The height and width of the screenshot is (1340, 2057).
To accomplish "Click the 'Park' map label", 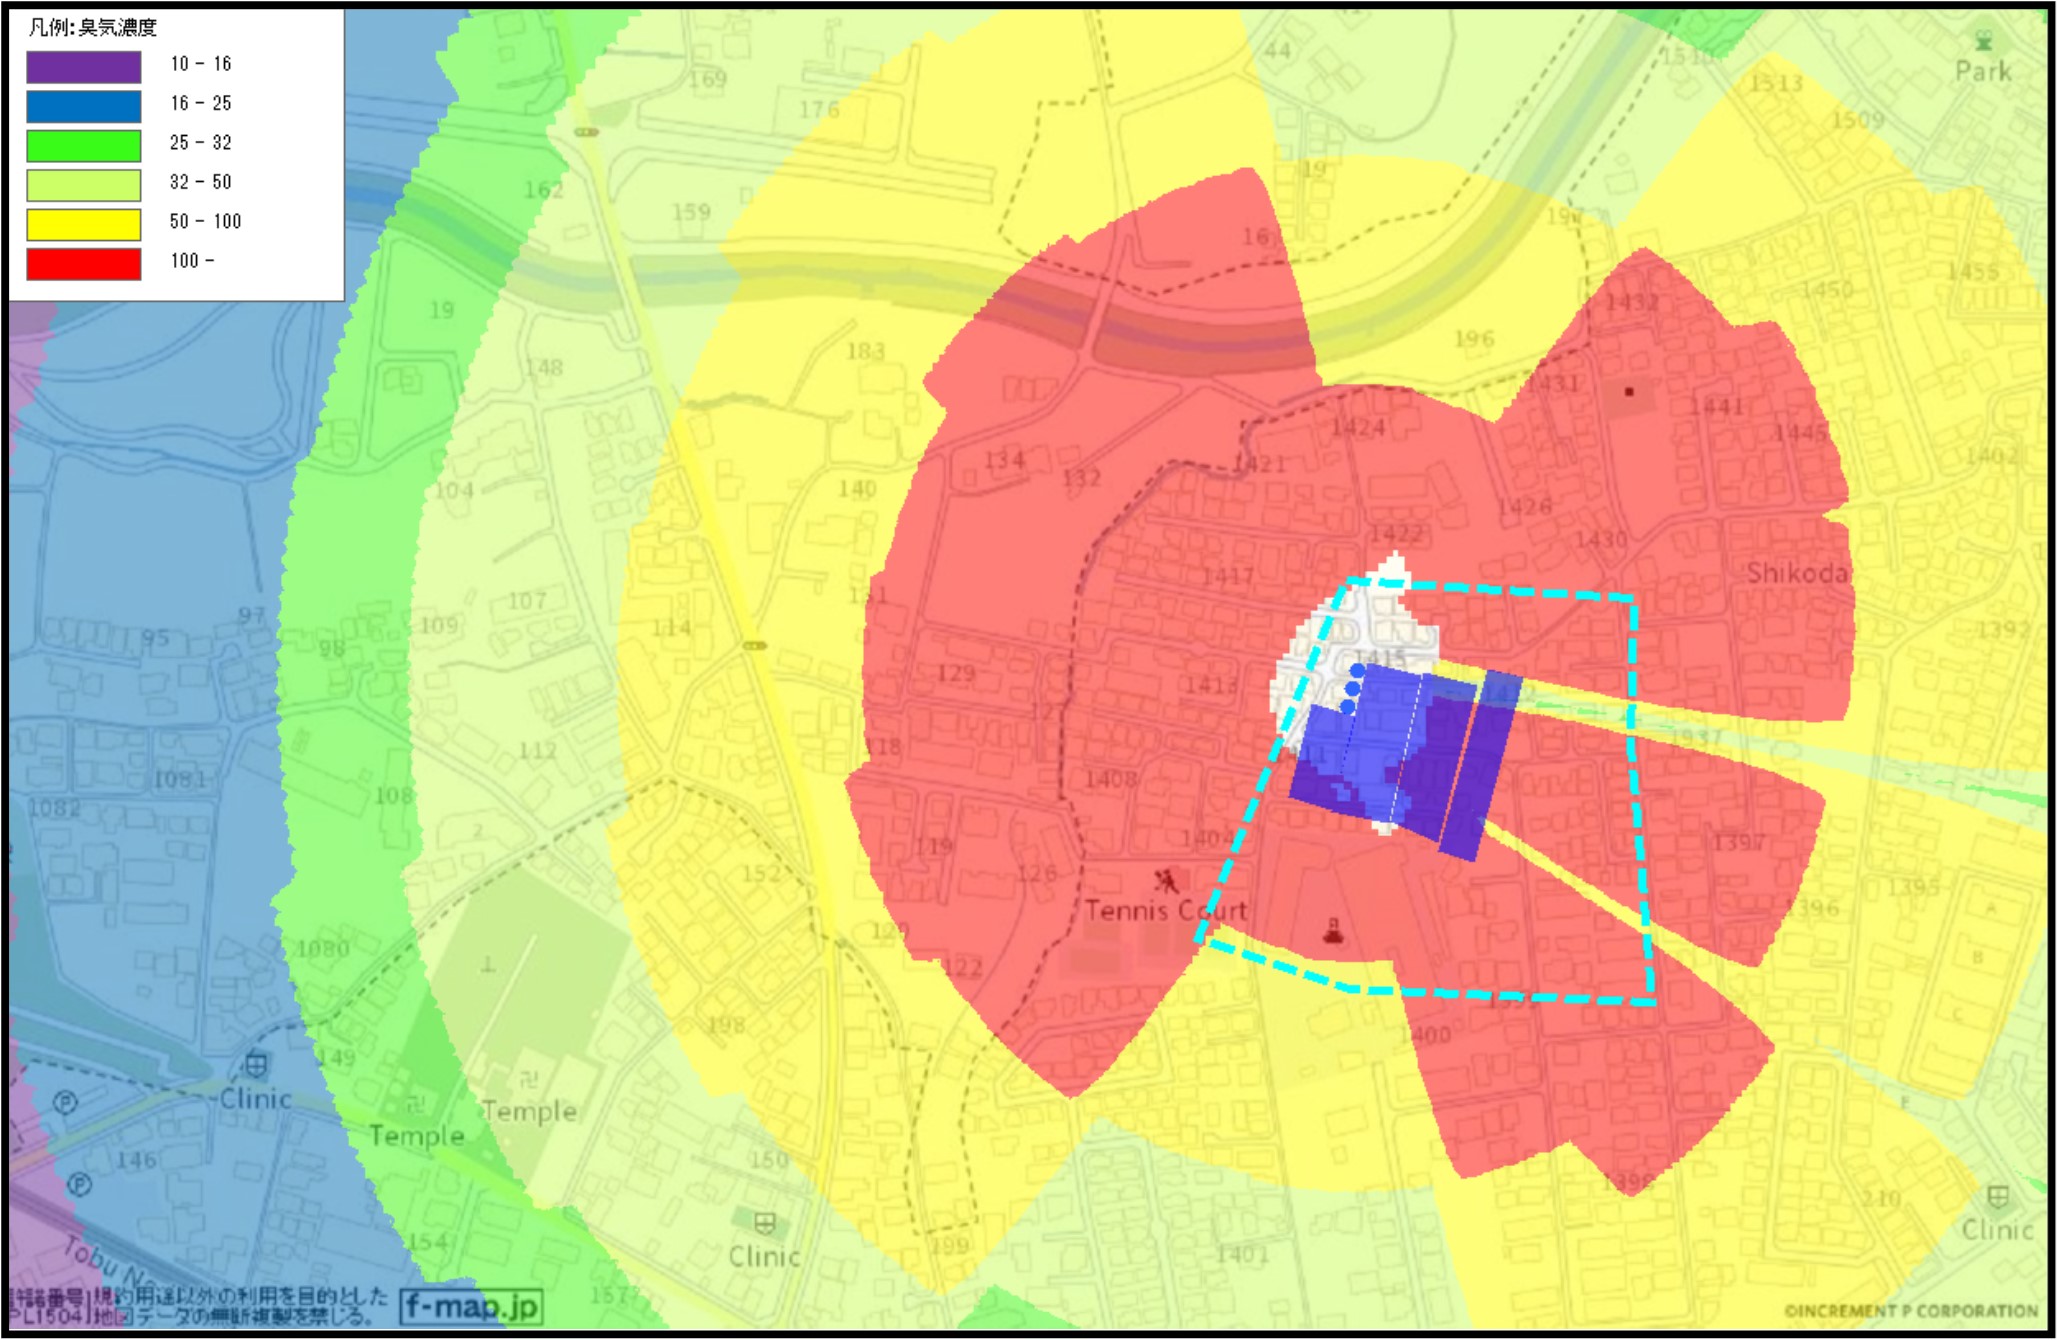I will [1983, 71].
